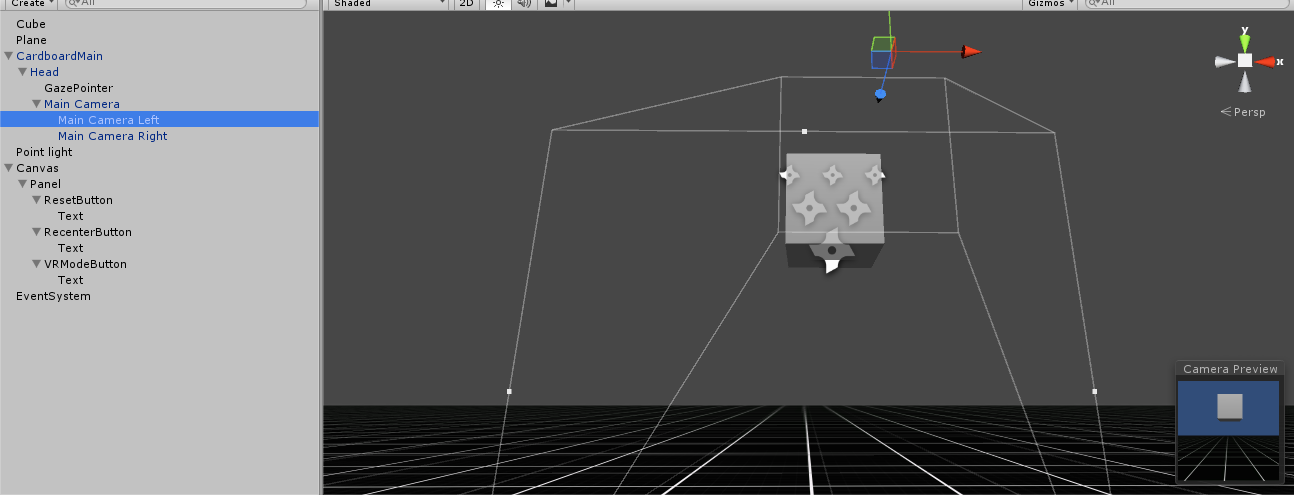Screen dimensions: 1294x495
Task: Select Text child under VRModeButton
Action: point(160,280)
